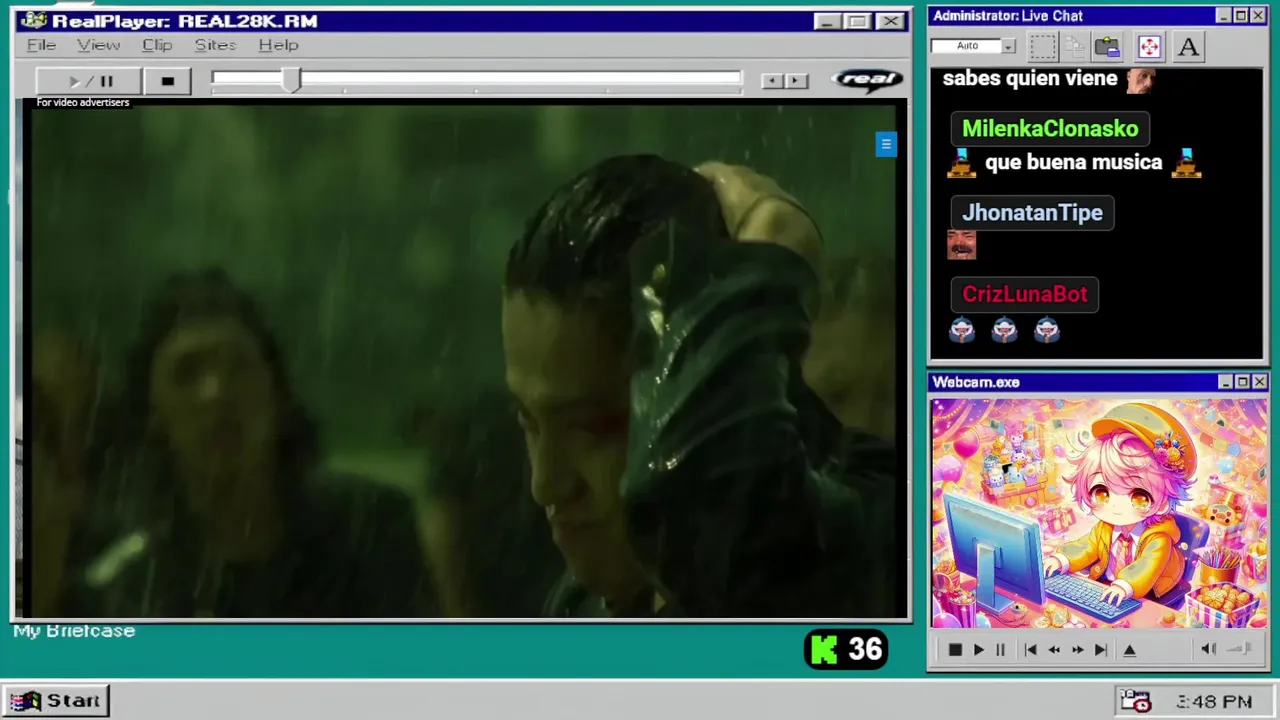Open the Clip menu in RealPlayer
The image size is (1280, 720).
pyautogui.click(x=157, y=45)
